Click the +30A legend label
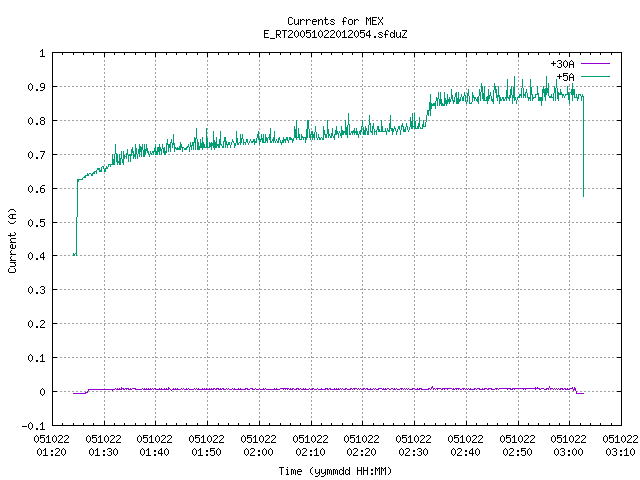Screen dimensions: 640x480 562,64
